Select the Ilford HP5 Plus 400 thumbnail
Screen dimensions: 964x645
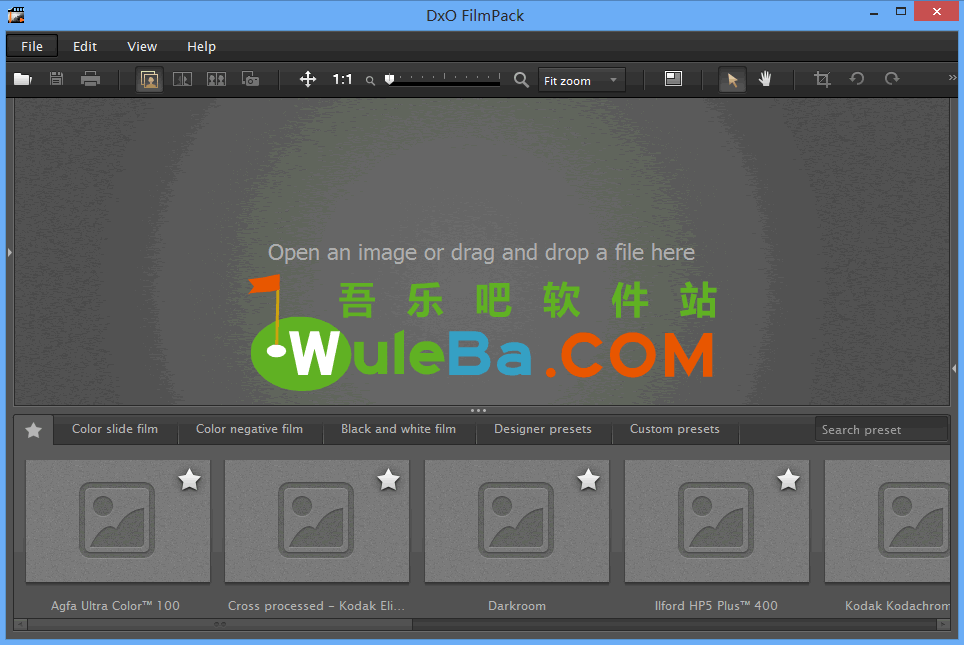716,521
